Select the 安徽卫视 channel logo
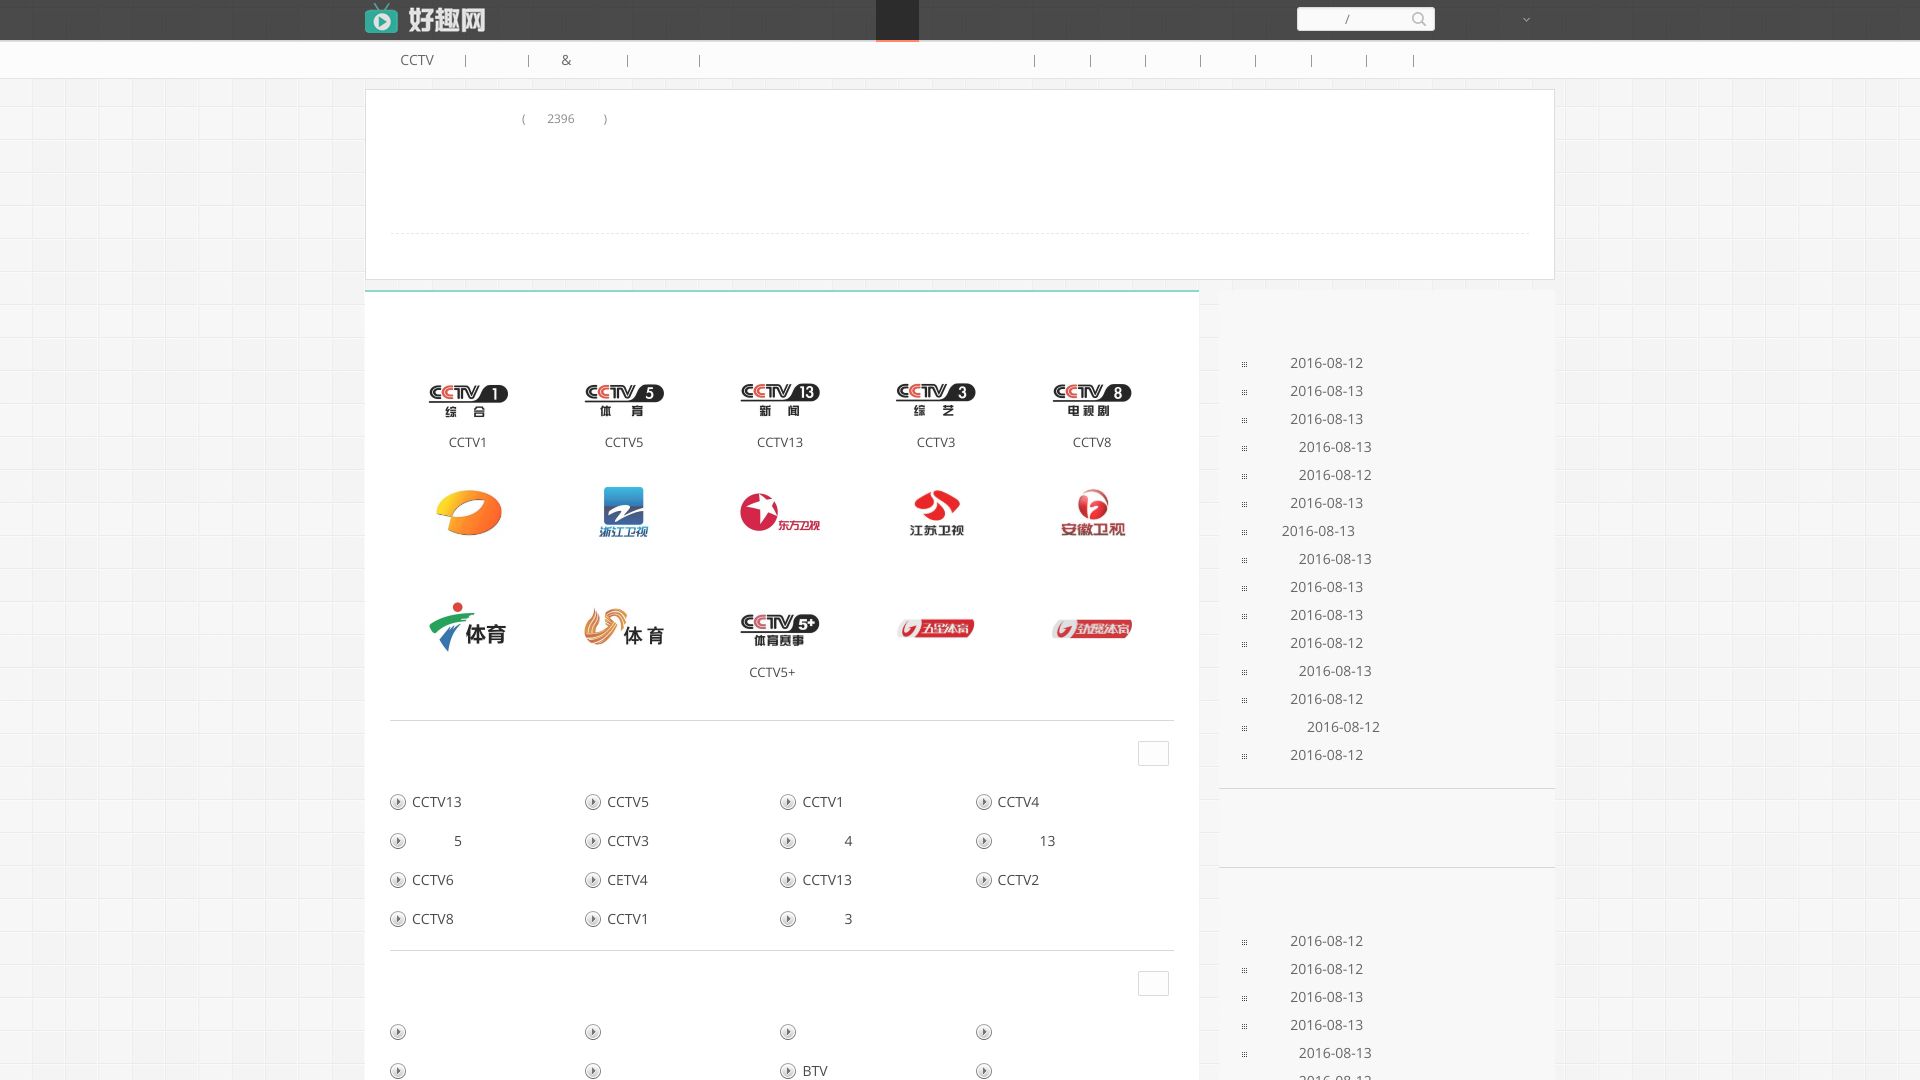 (1092, 513)
